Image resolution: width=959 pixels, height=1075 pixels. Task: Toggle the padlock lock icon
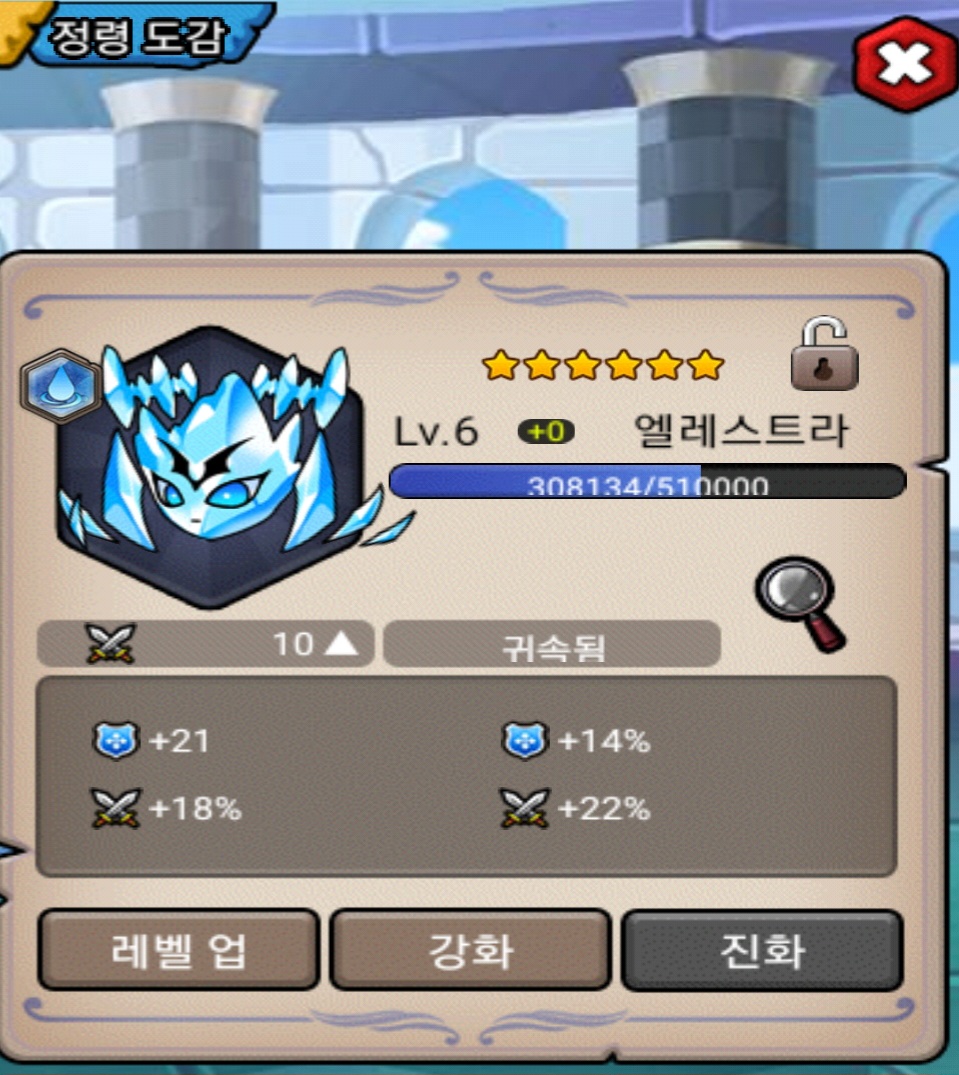[825, 354]
